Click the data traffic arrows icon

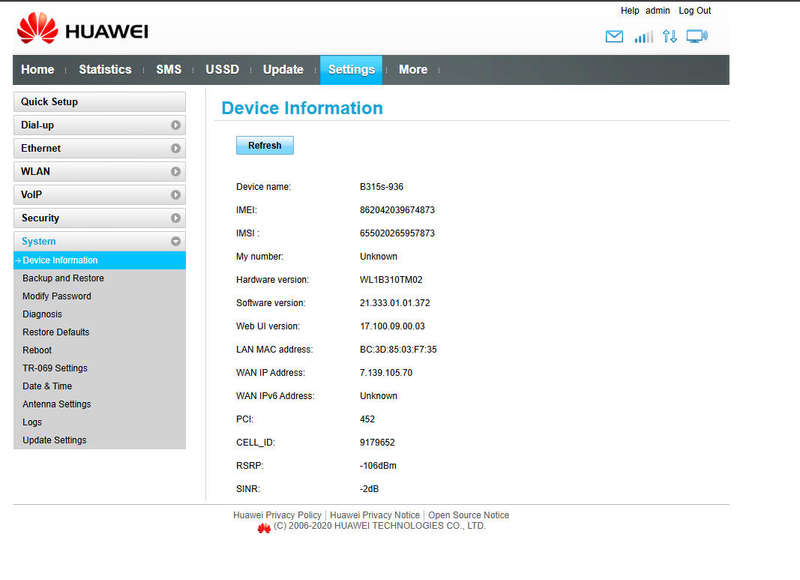point(669,36)
